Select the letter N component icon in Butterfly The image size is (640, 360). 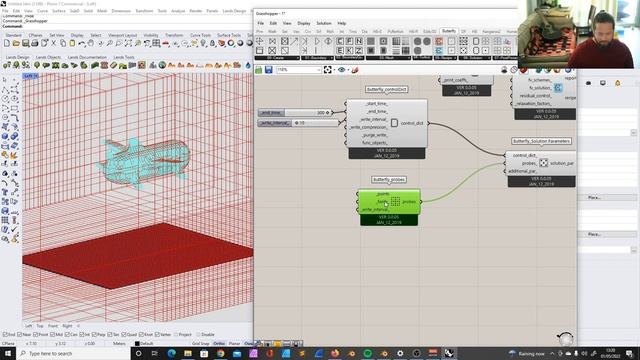click(359, 41)
